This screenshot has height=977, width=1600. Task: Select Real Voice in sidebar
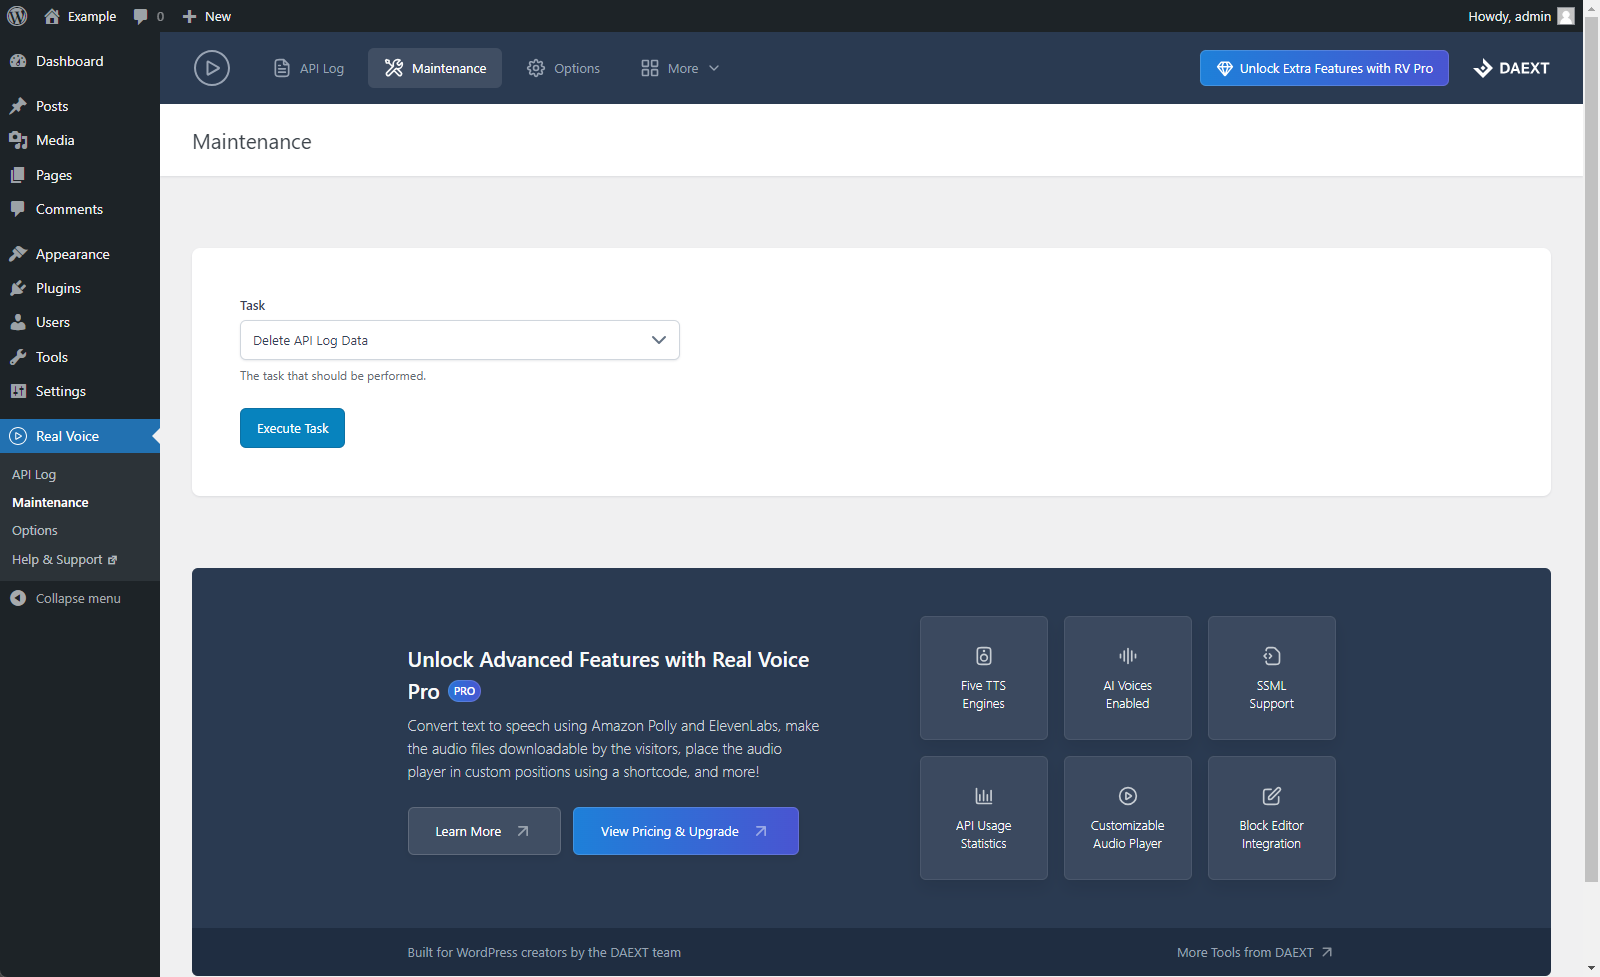[x=80, y=436]
